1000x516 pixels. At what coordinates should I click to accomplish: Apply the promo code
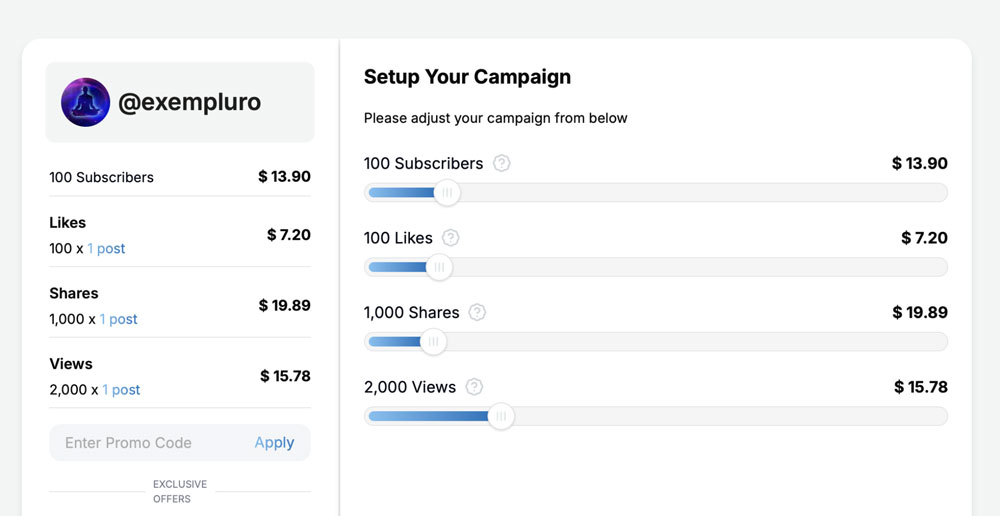pyautogui.click(x=274, y=443)
